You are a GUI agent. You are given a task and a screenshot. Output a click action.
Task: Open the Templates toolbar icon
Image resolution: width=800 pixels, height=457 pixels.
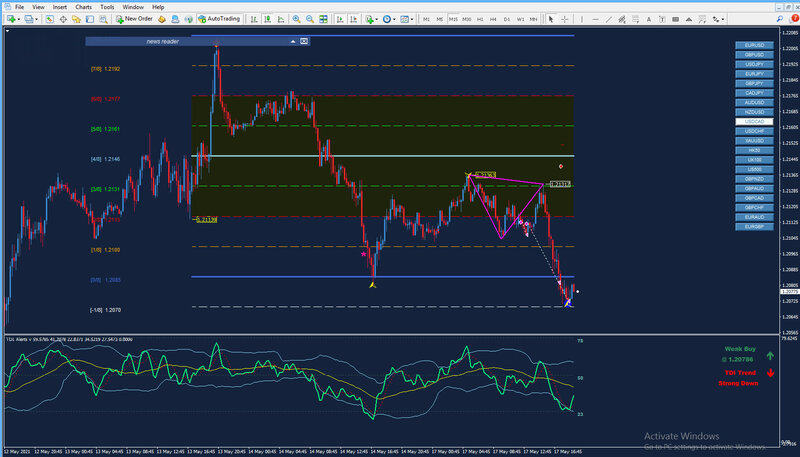pos(405,19)
